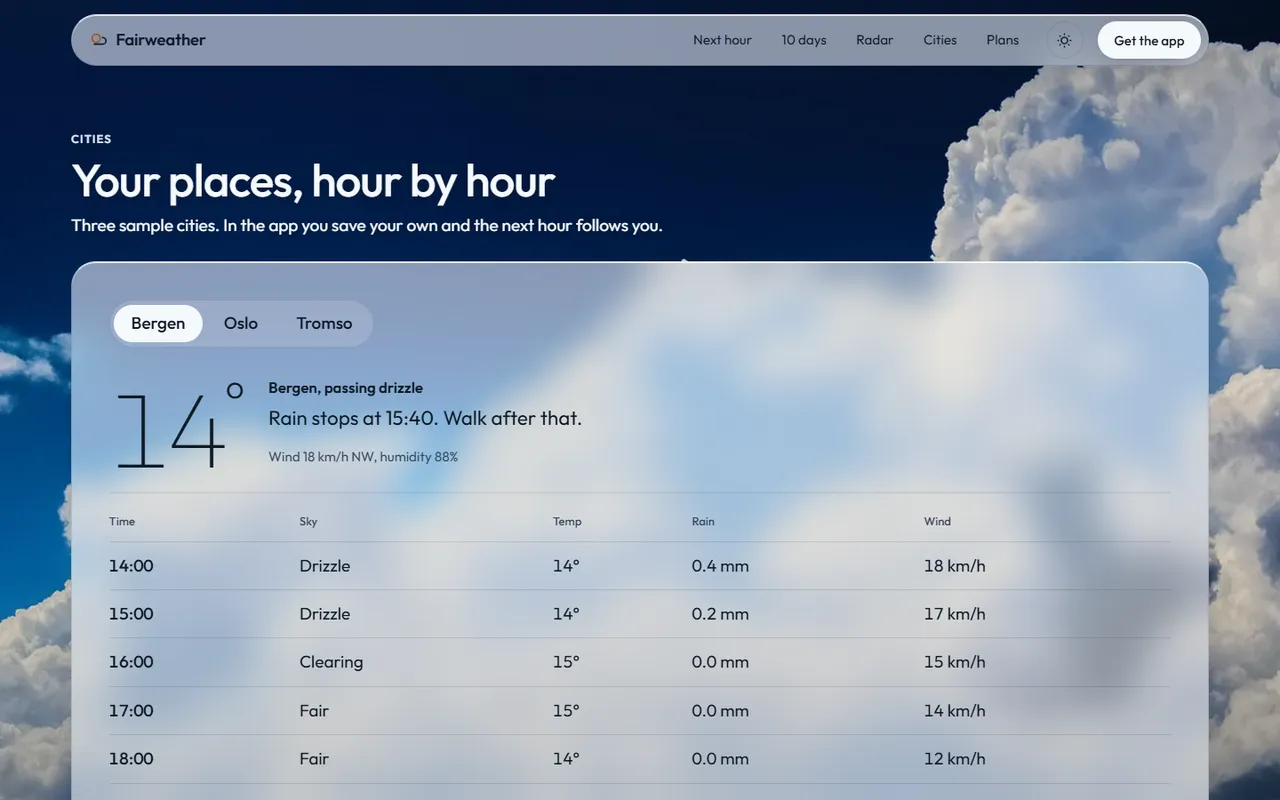Click the Wind column header
Screen dimensions: 1280x800
click(x=937, y=521)
